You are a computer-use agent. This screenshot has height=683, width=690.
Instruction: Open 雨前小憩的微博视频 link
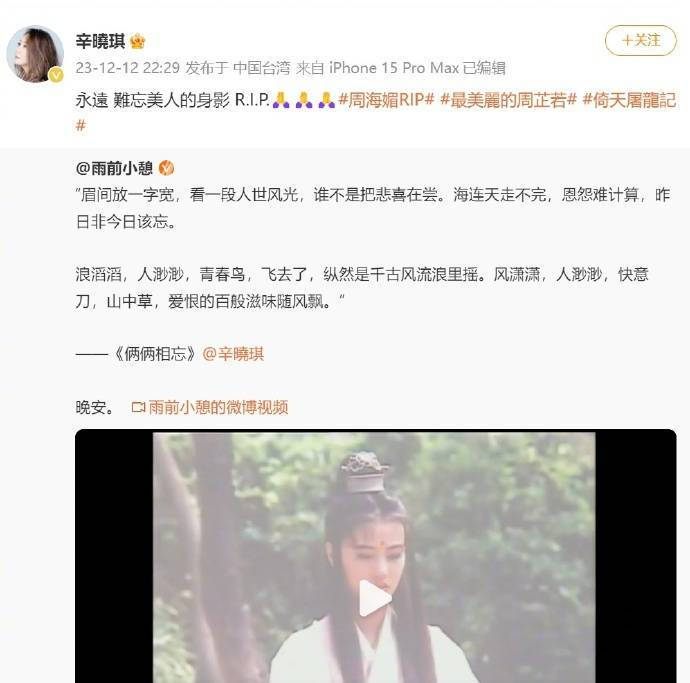[218, 408]
